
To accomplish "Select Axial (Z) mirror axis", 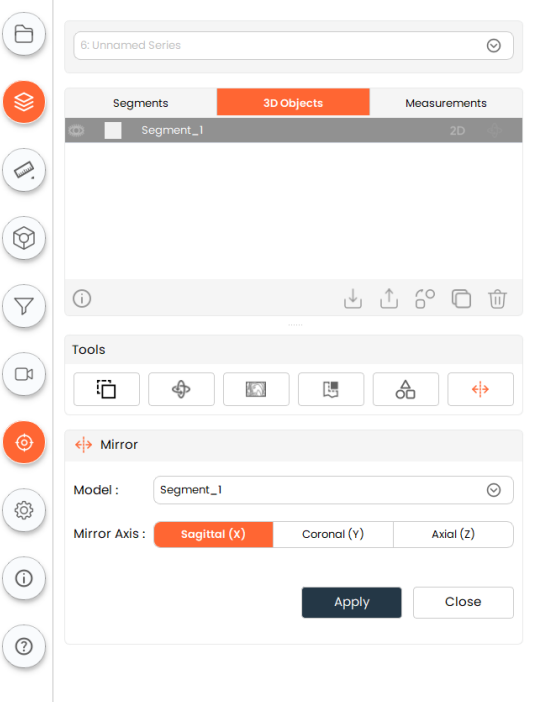I will tap(453, 534).
